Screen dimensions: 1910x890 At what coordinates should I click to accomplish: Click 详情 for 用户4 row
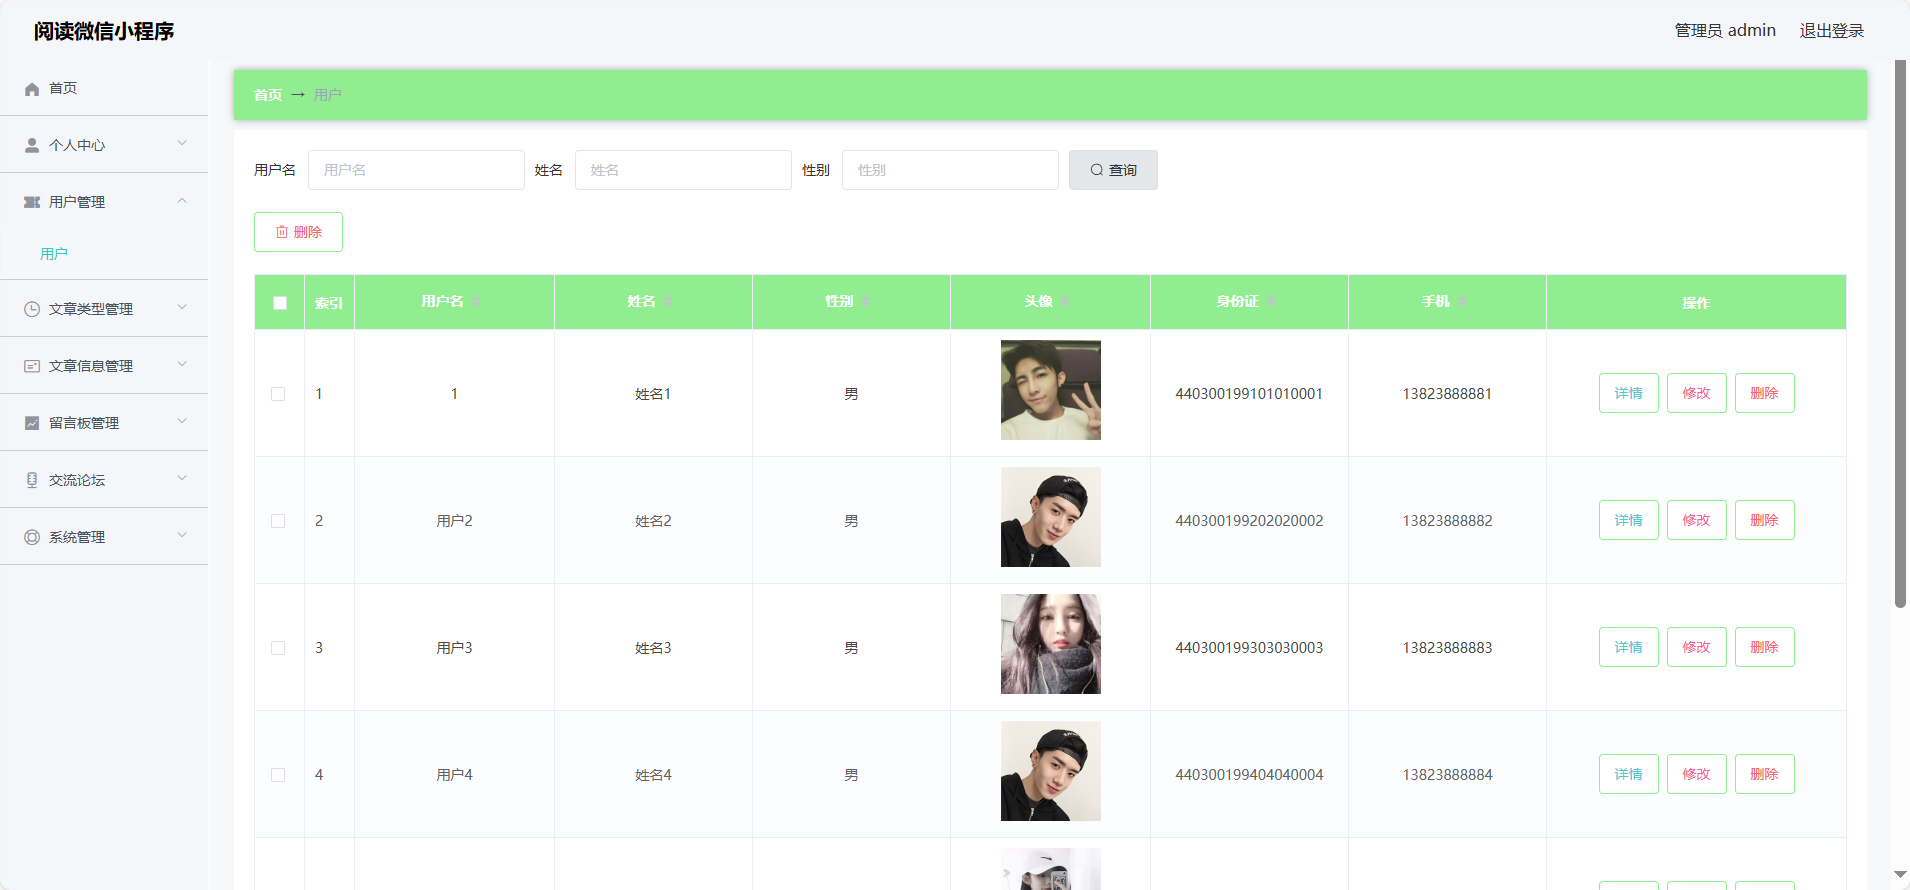[1629, 774]
